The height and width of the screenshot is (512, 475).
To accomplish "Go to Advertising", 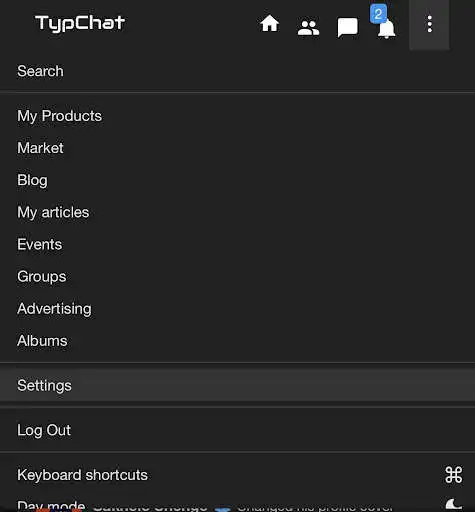I will click(x=237, y=309).
